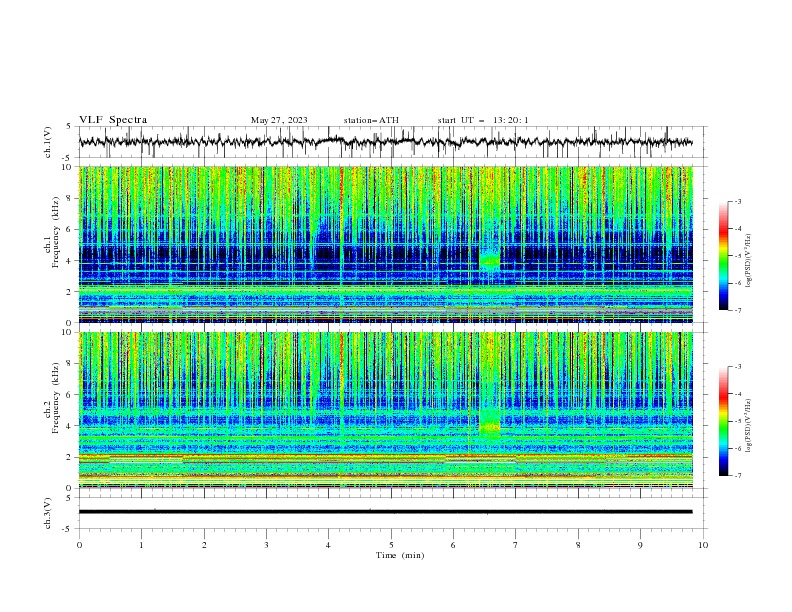Click the '6' kHz tick on ch.2 spectrogram
Image resolution: width=792 pixels, height=612 pixels.
pos(70,395)
